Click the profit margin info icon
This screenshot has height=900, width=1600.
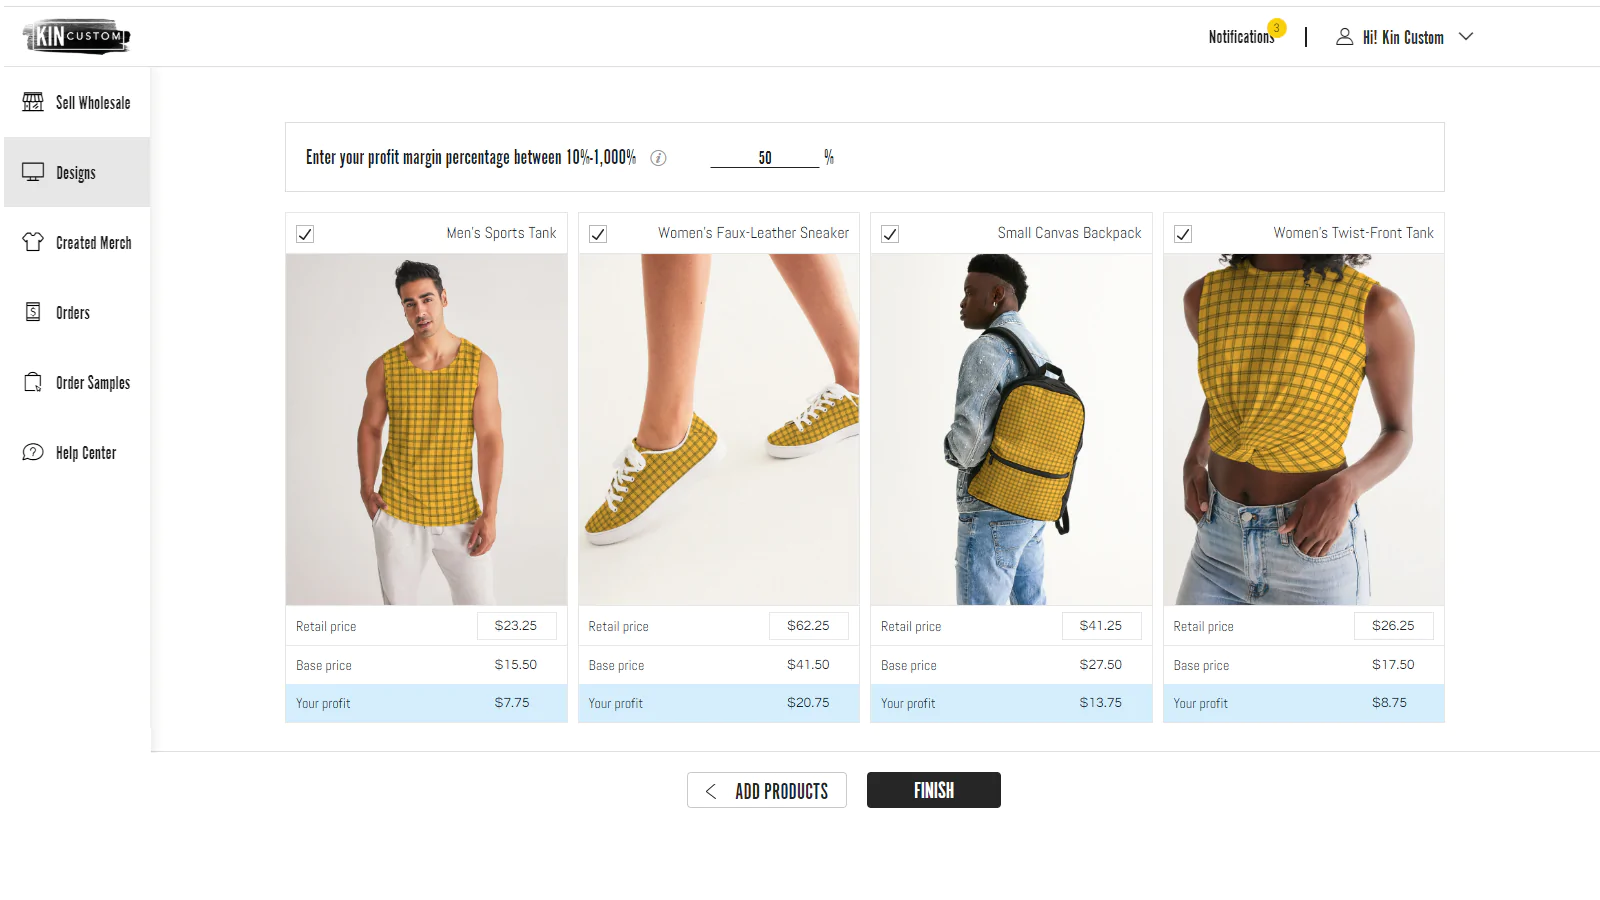(x=658, y=158)
